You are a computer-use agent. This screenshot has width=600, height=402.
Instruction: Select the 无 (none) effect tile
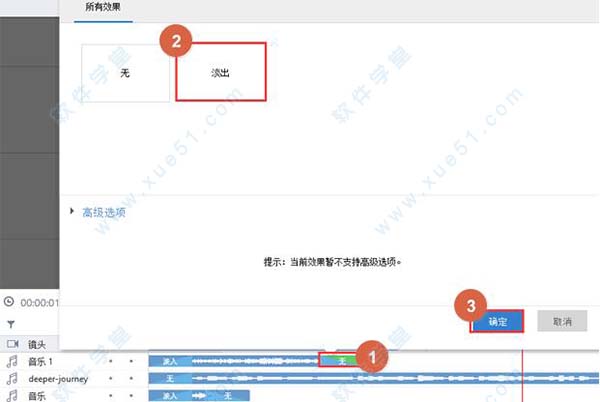125,72
